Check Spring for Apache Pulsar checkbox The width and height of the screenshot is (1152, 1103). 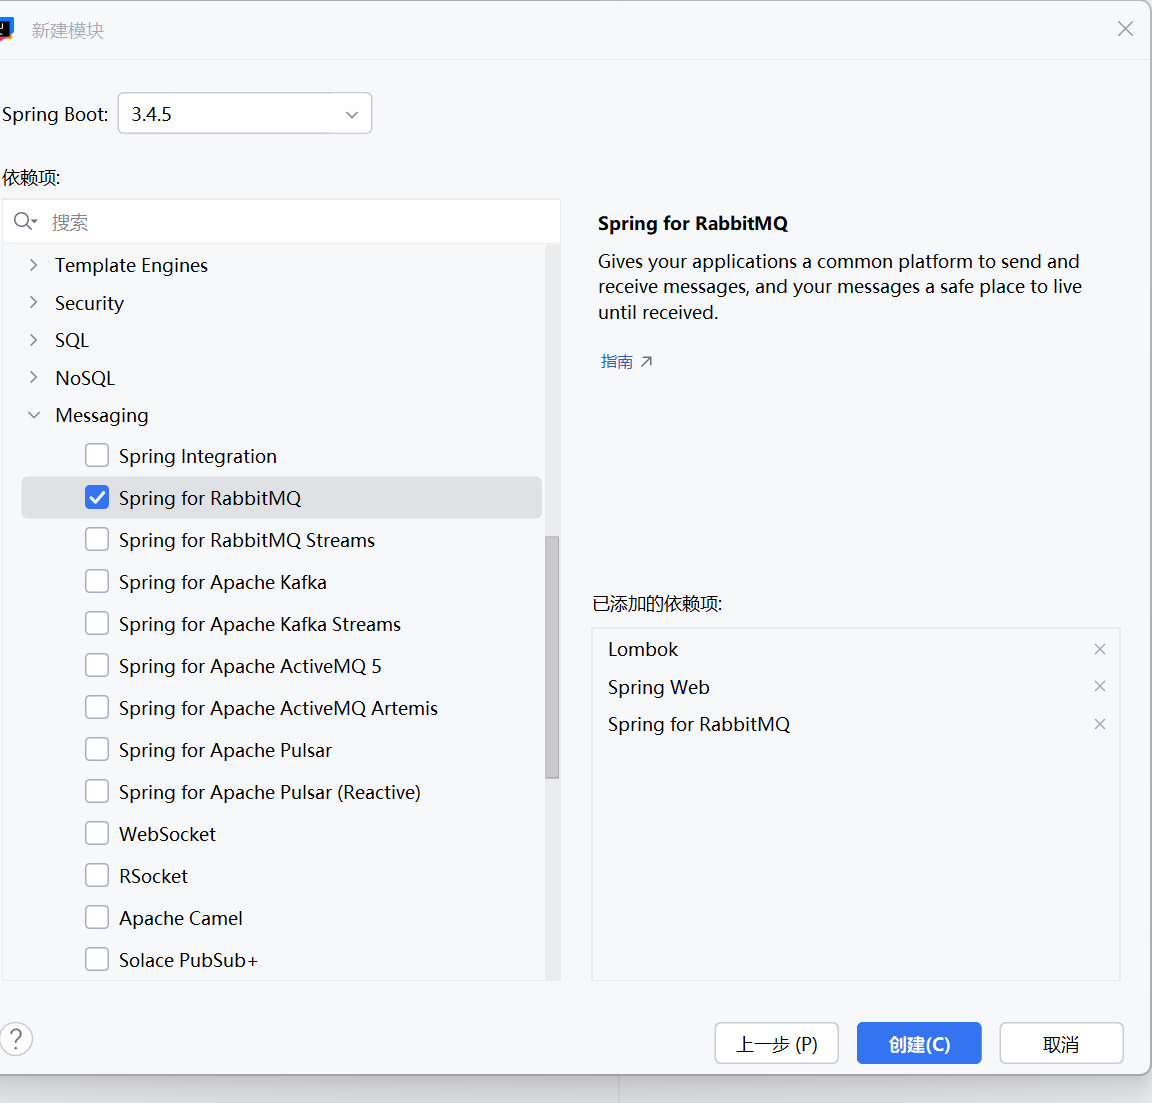tap(97, 750)
